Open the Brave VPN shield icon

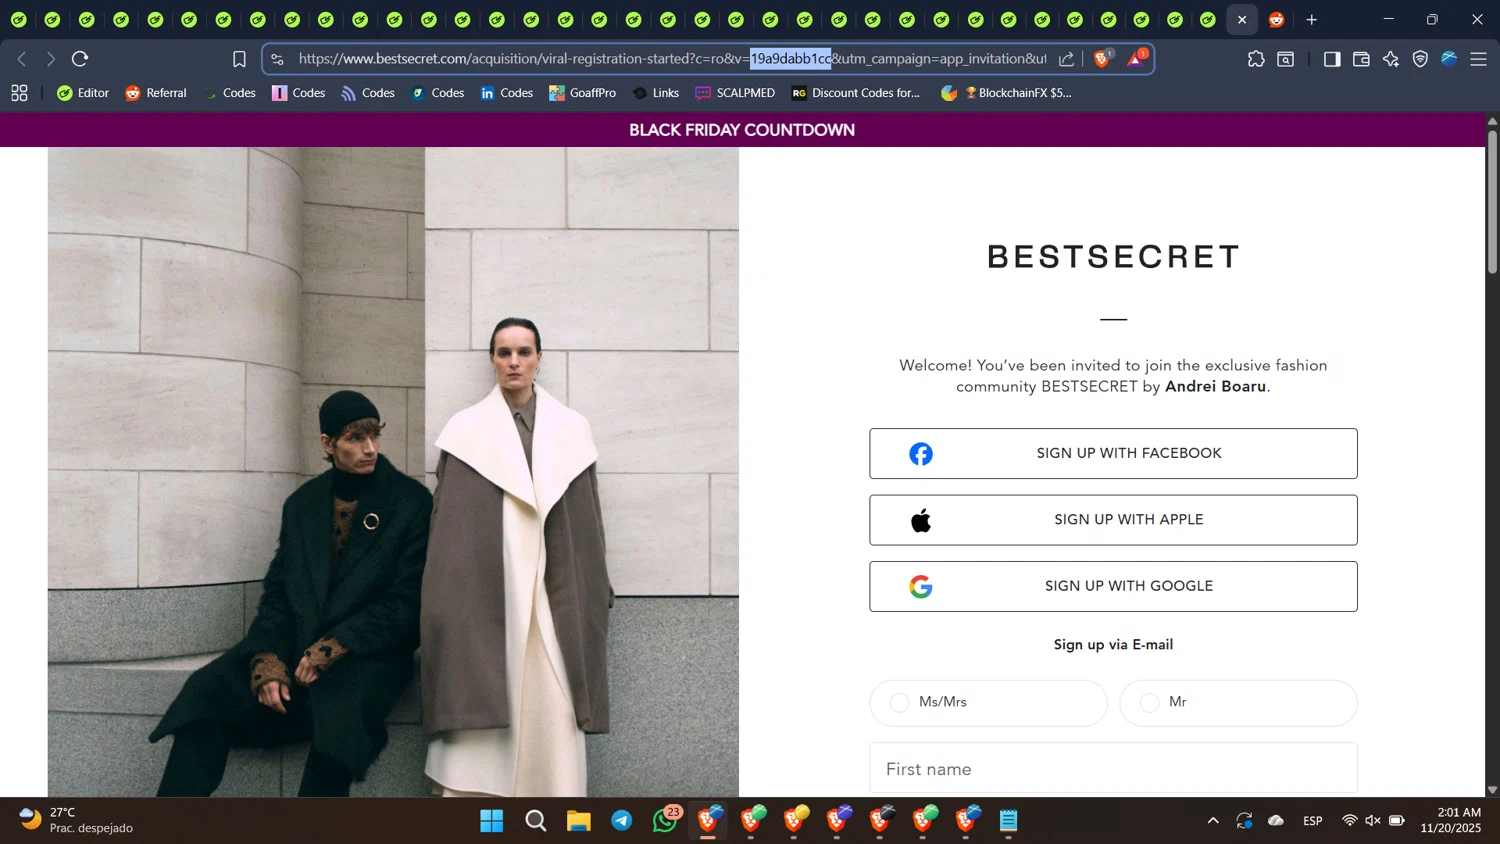coord(1420,59)
